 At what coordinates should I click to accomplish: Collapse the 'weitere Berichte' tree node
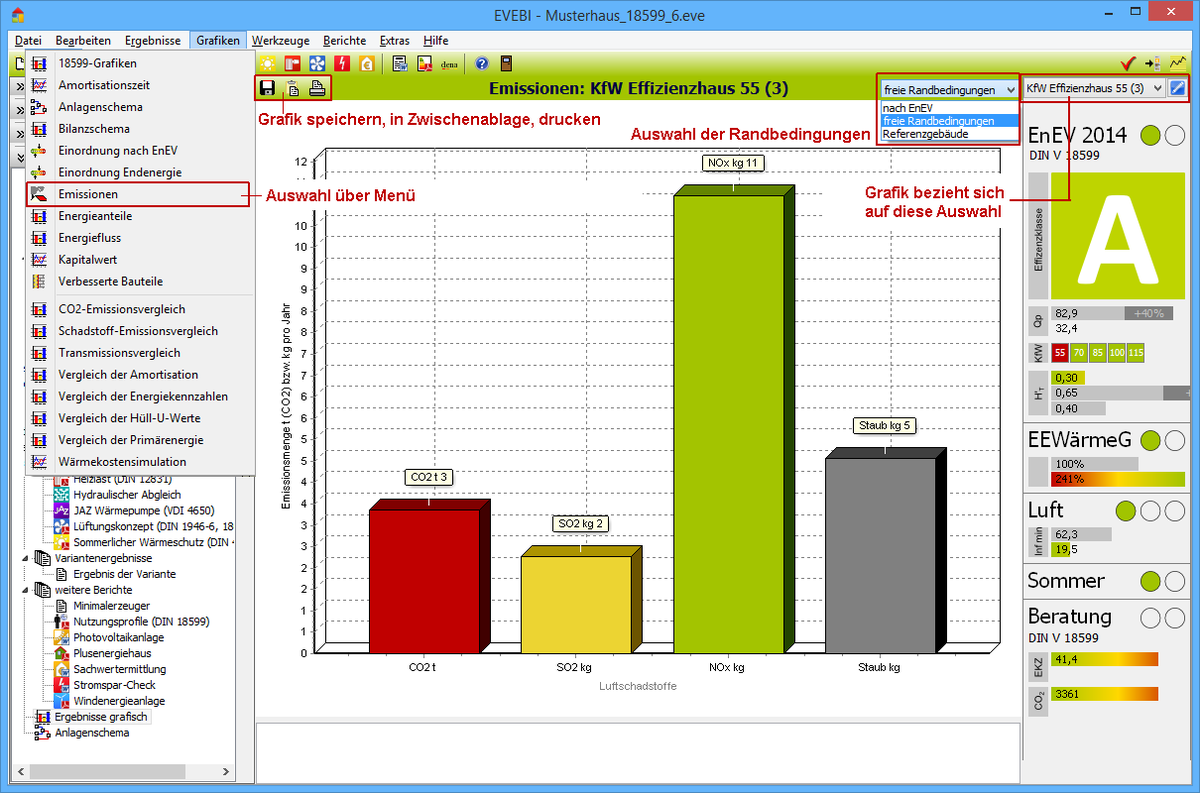coord(27,589)
